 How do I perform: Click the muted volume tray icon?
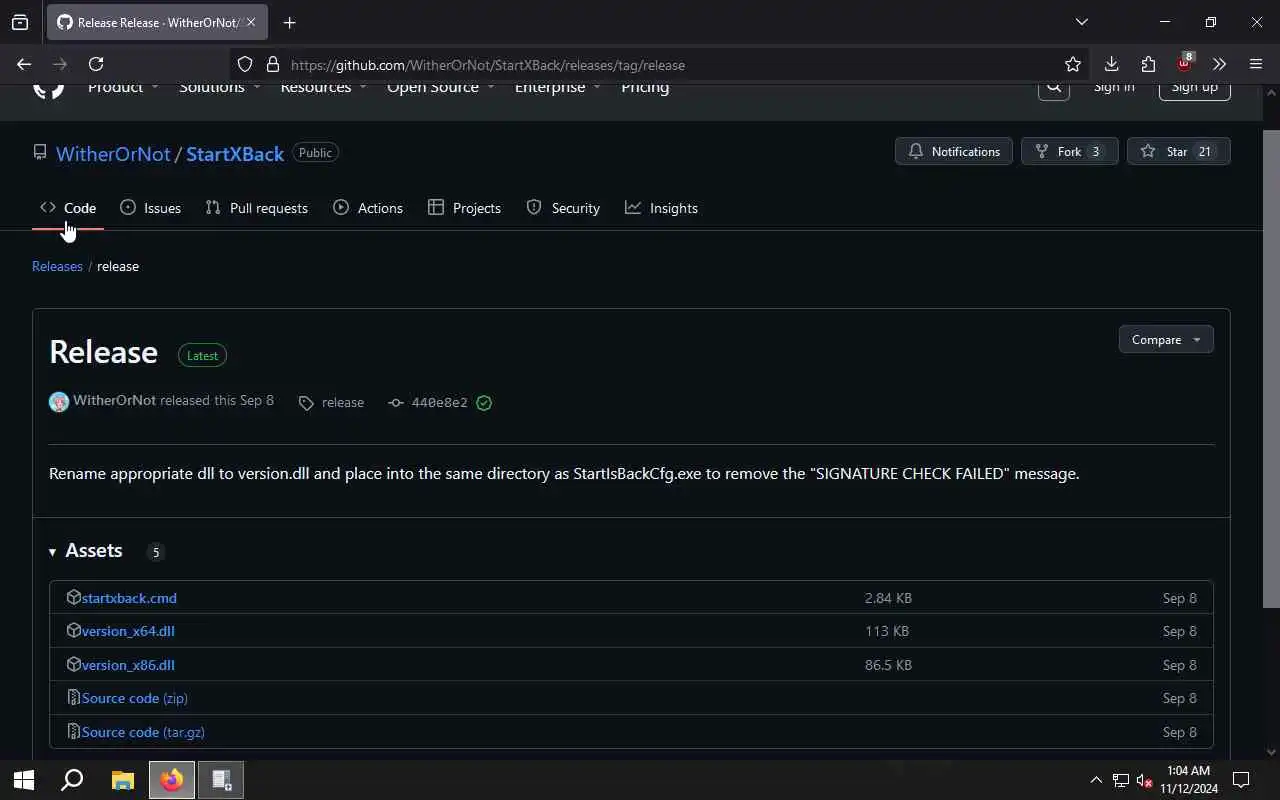click(1146, 780)
